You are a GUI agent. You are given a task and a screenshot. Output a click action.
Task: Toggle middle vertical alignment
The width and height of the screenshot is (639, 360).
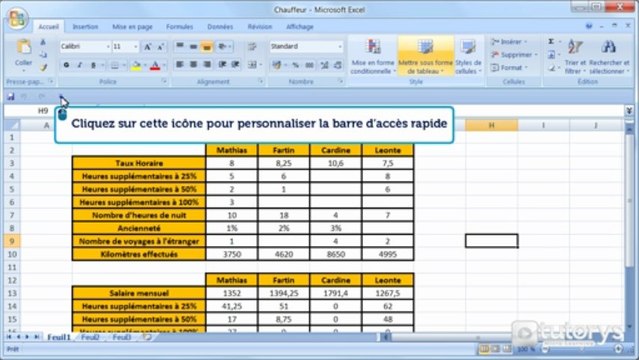(193, 46)
